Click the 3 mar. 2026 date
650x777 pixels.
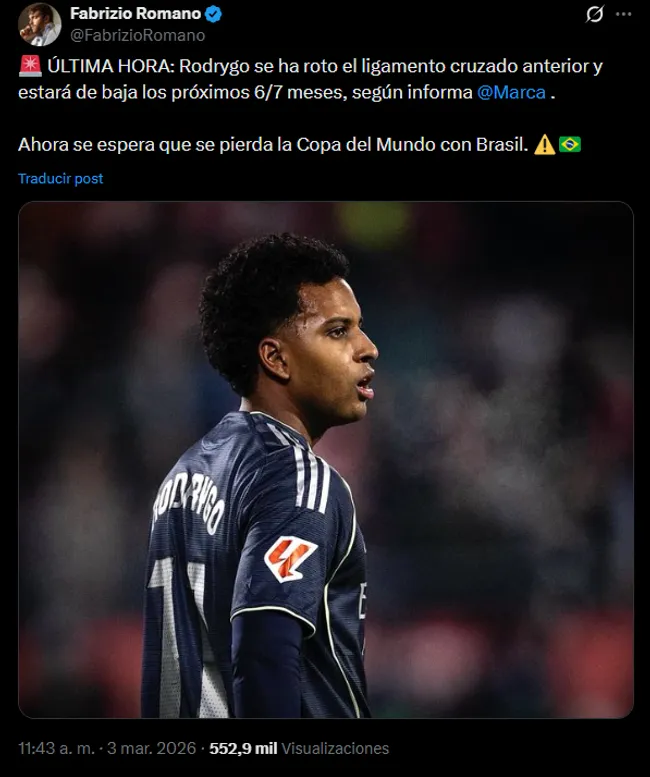coord(151,748)
